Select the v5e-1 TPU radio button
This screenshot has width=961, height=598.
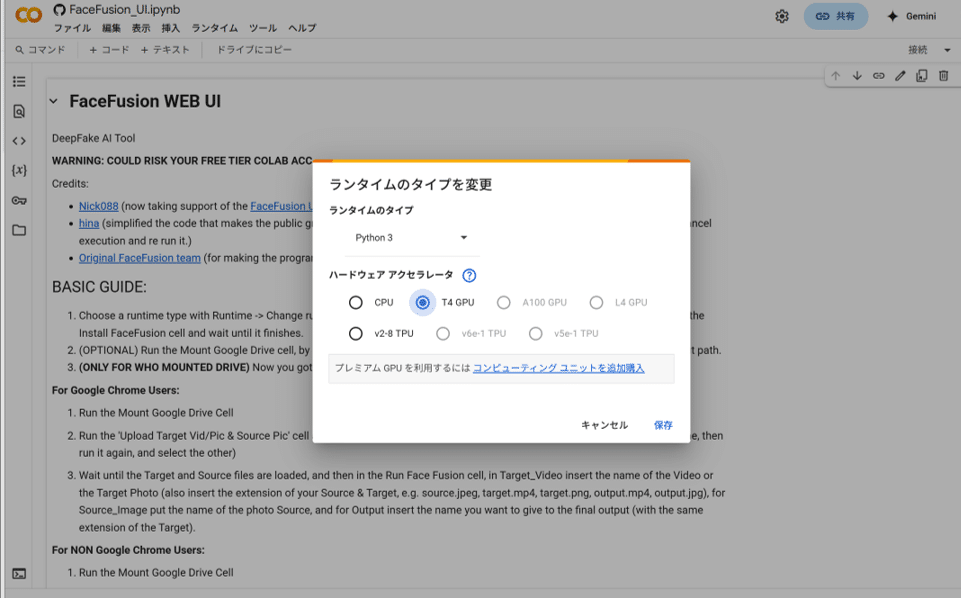536,333
